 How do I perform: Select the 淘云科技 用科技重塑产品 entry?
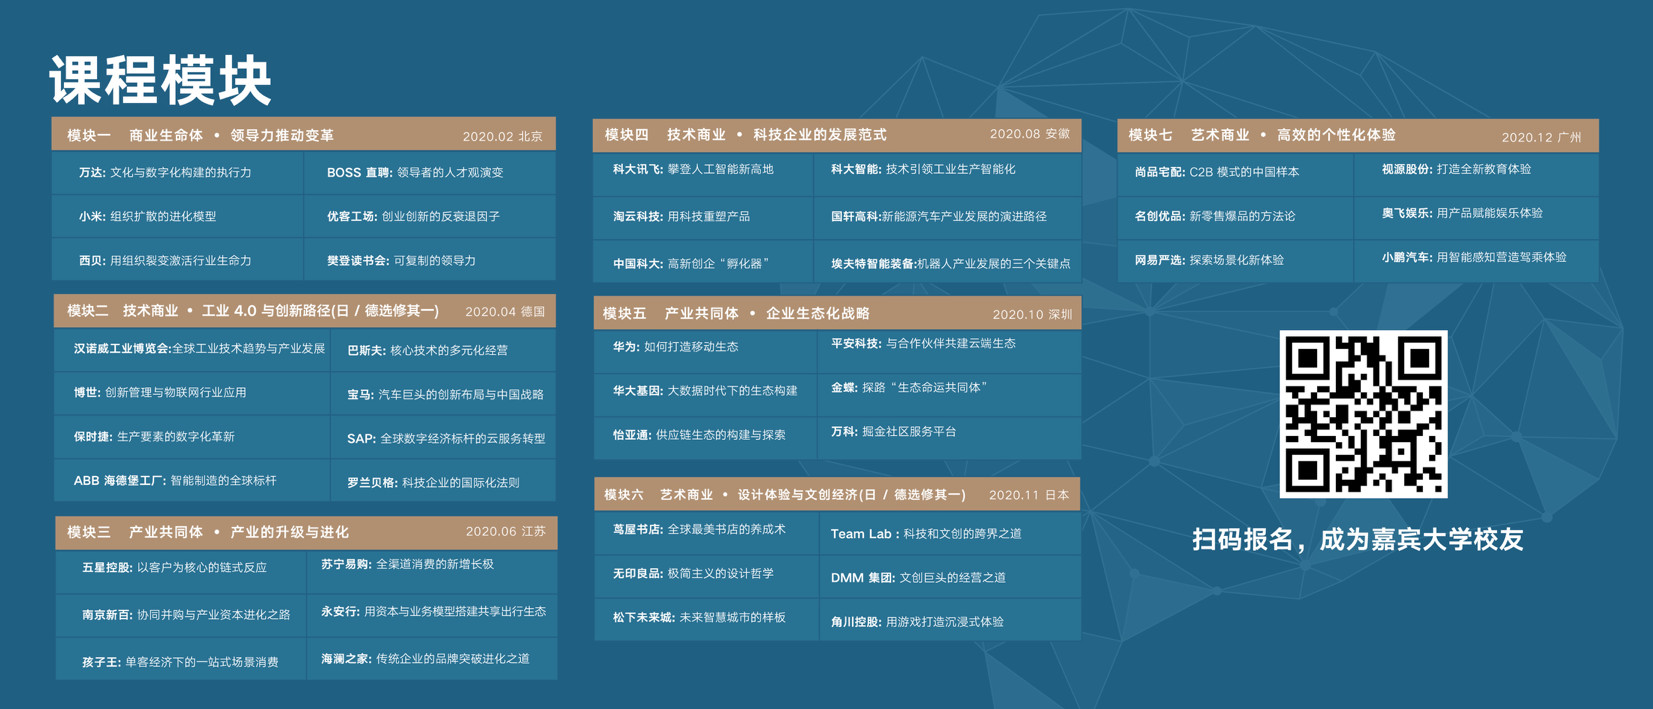[x=703, y=217]
